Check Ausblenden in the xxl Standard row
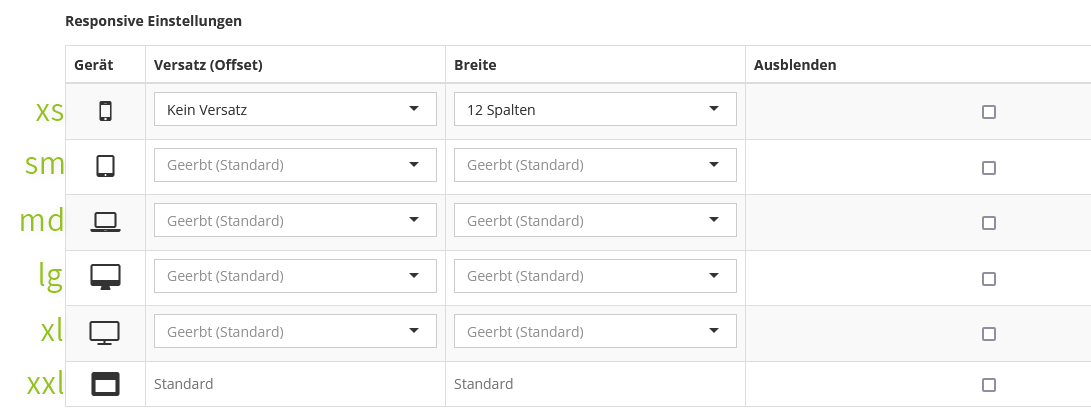The image size is (1091, 420). [989, 385]
